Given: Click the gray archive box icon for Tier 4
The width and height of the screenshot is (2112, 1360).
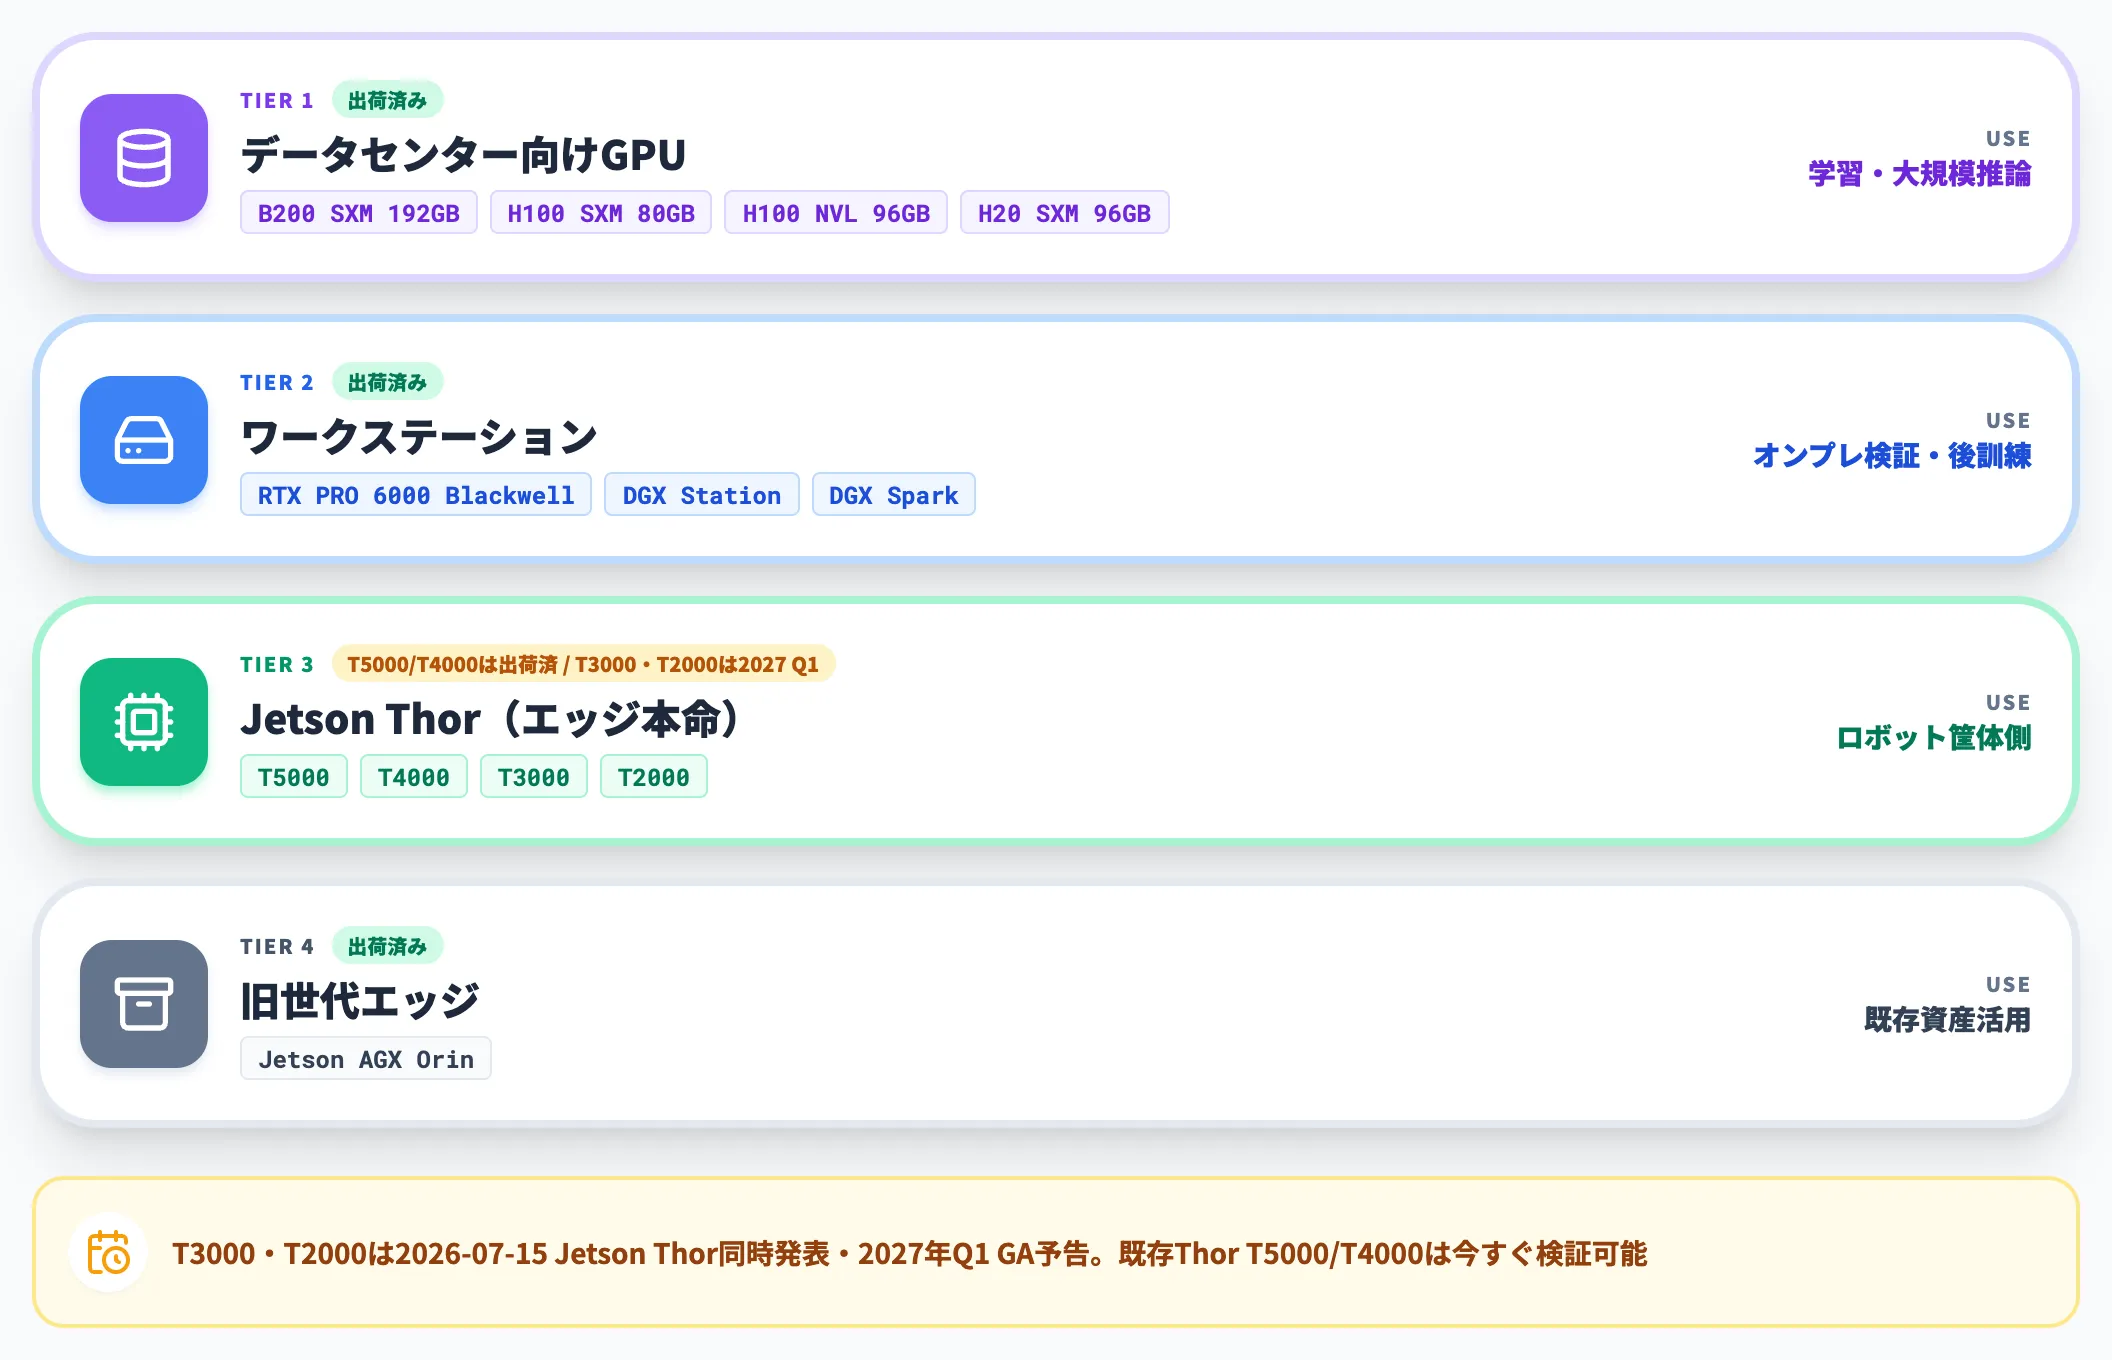Looking at the screenshot, I should pos(144,1004).
